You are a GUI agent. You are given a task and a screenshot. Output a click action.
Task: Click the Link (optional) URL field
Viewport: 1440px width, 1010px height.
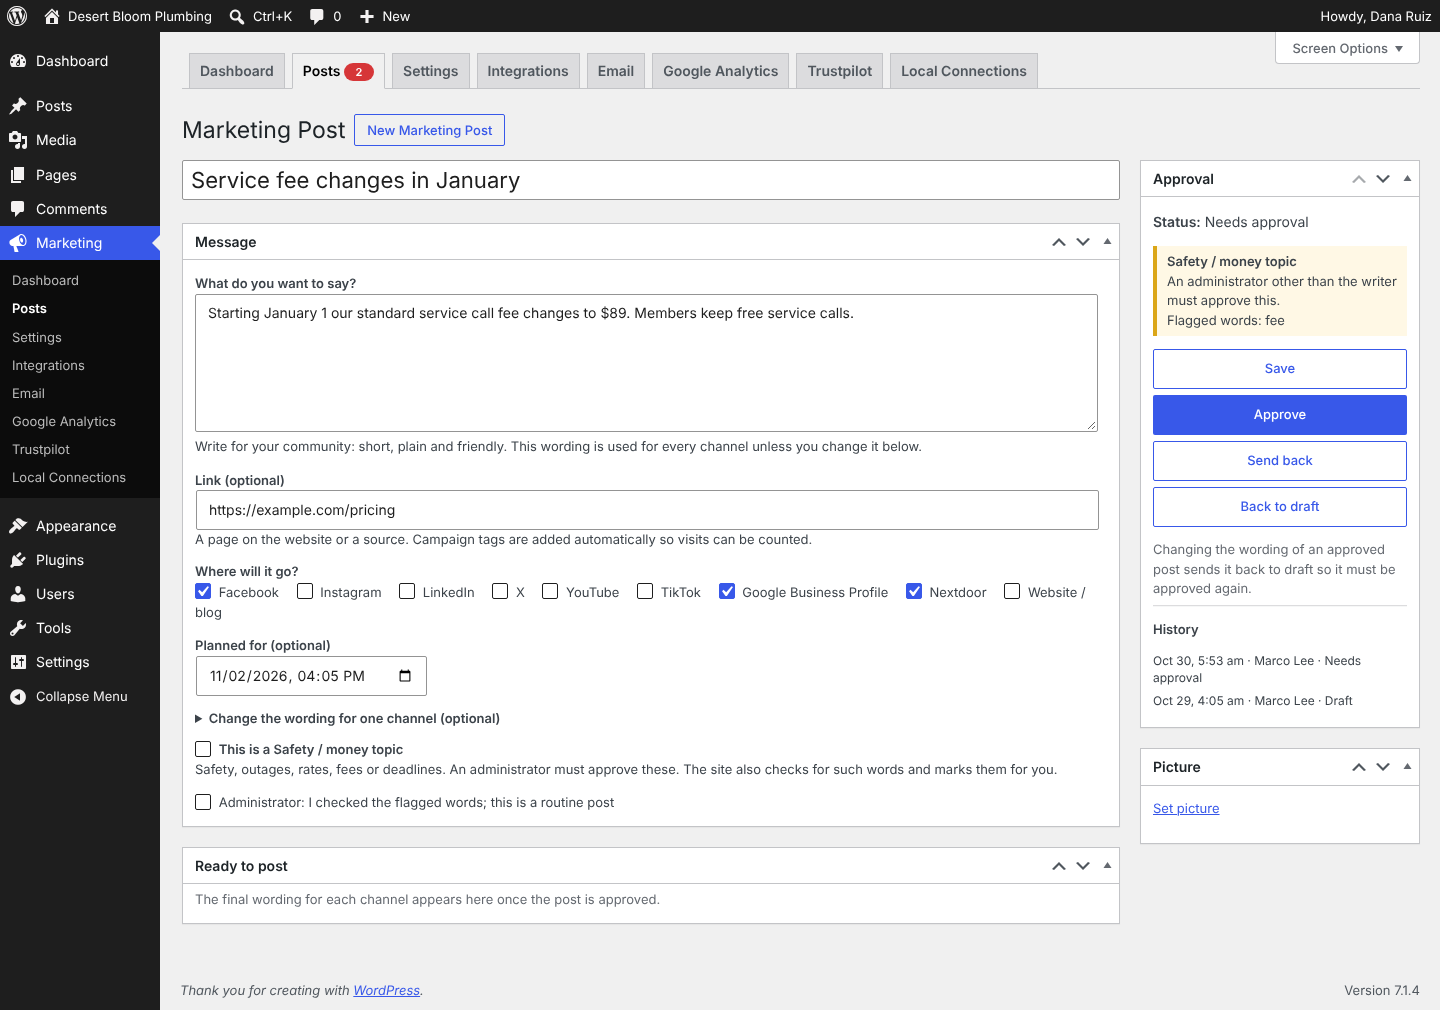(x=647, y=510)
